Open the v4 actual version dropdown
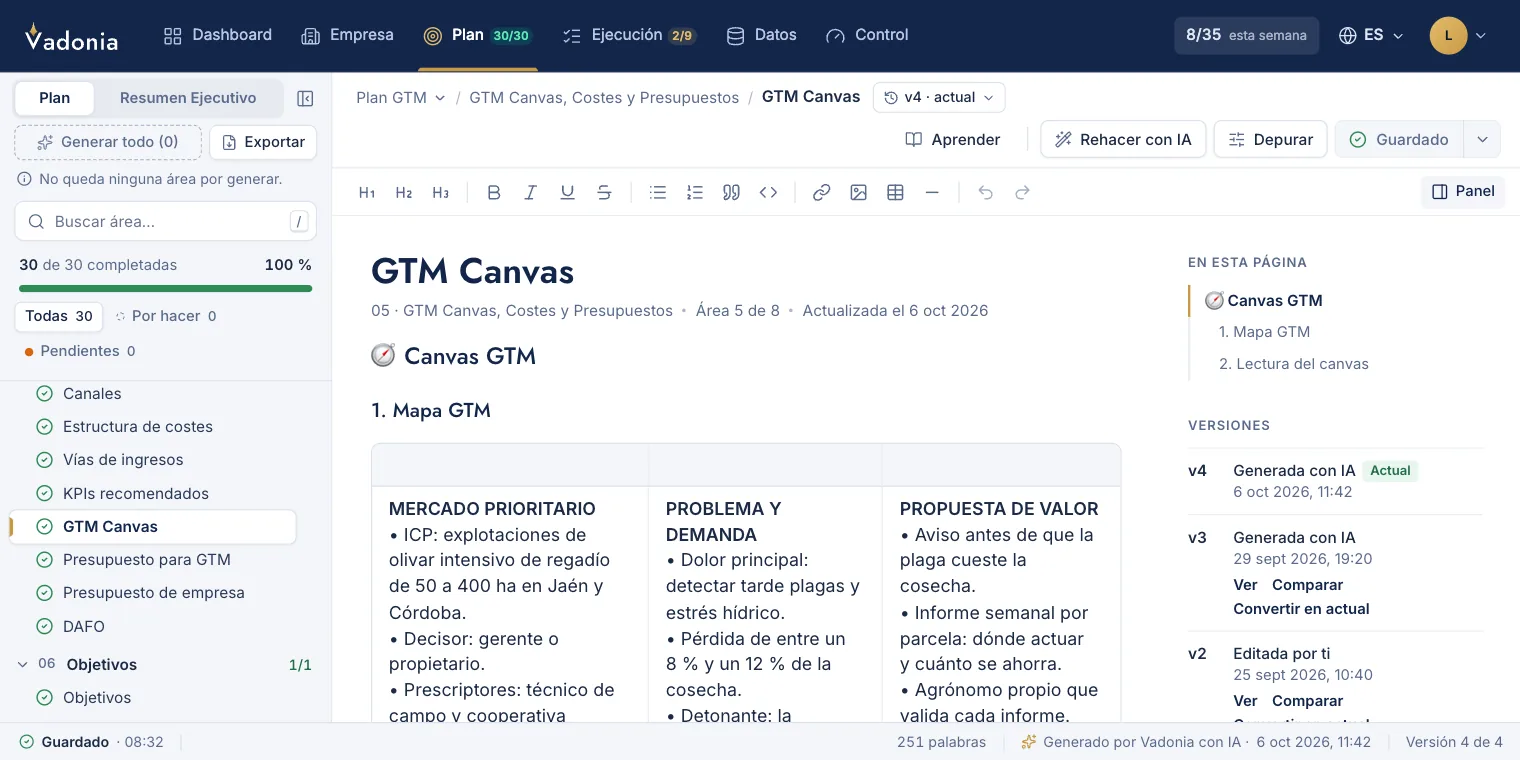This screenshot has width=1520, height=760. 939,97
